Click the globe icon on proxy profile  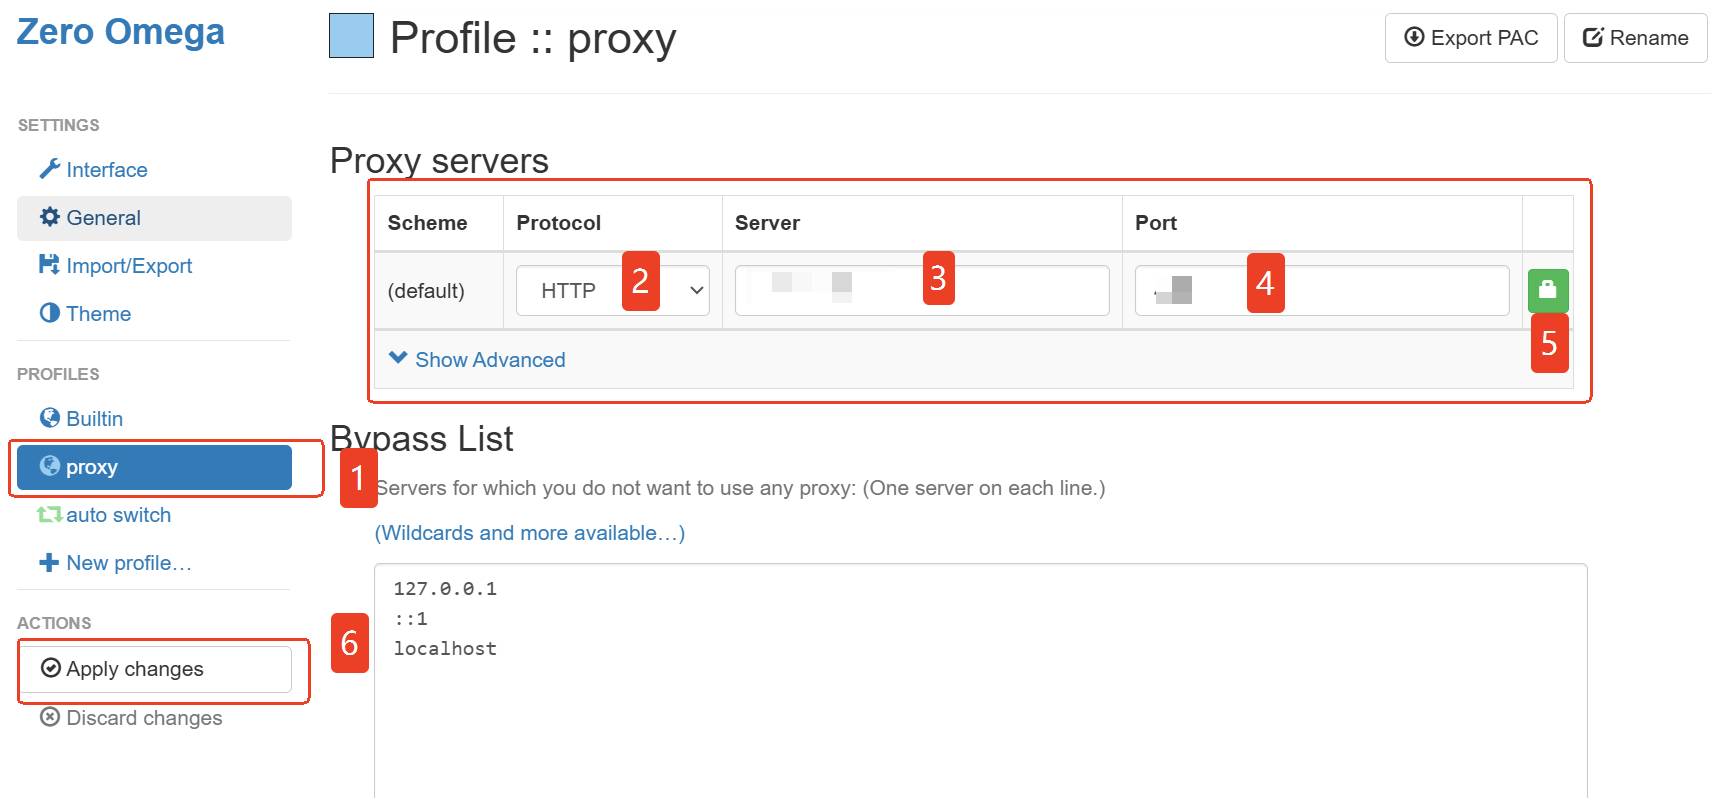click(50, 466)
